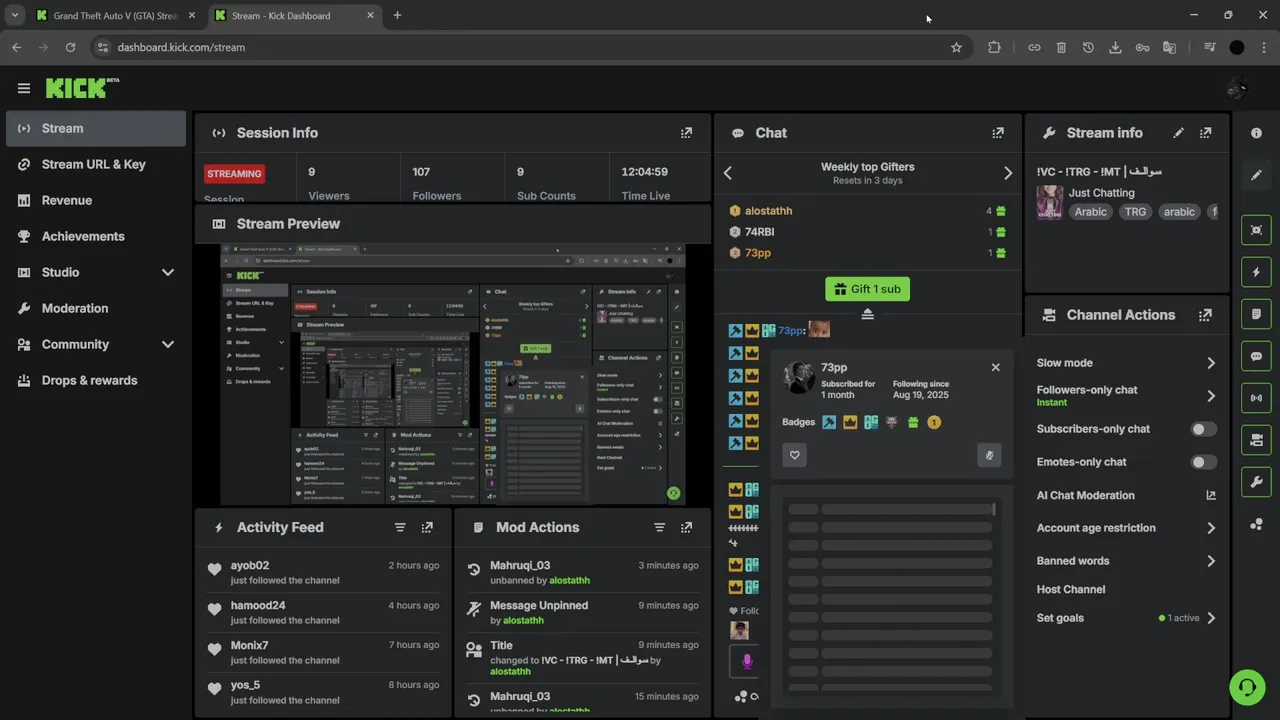
Task: Open Account age restriction settings chevron
Action: 1211,528
